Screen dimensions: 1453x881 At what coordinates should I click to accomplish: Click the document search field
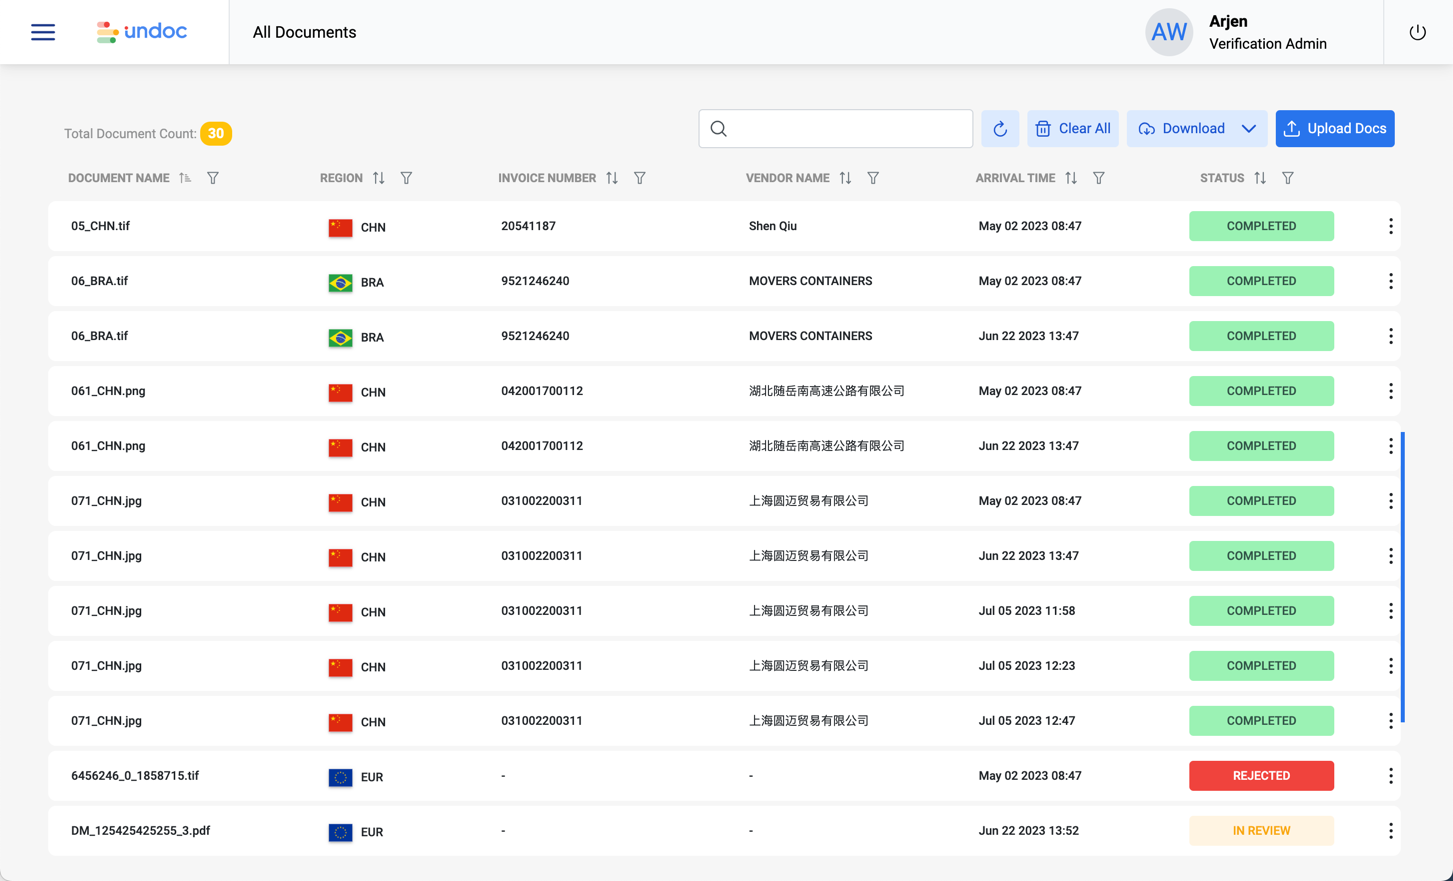click(x=836, y=129)
